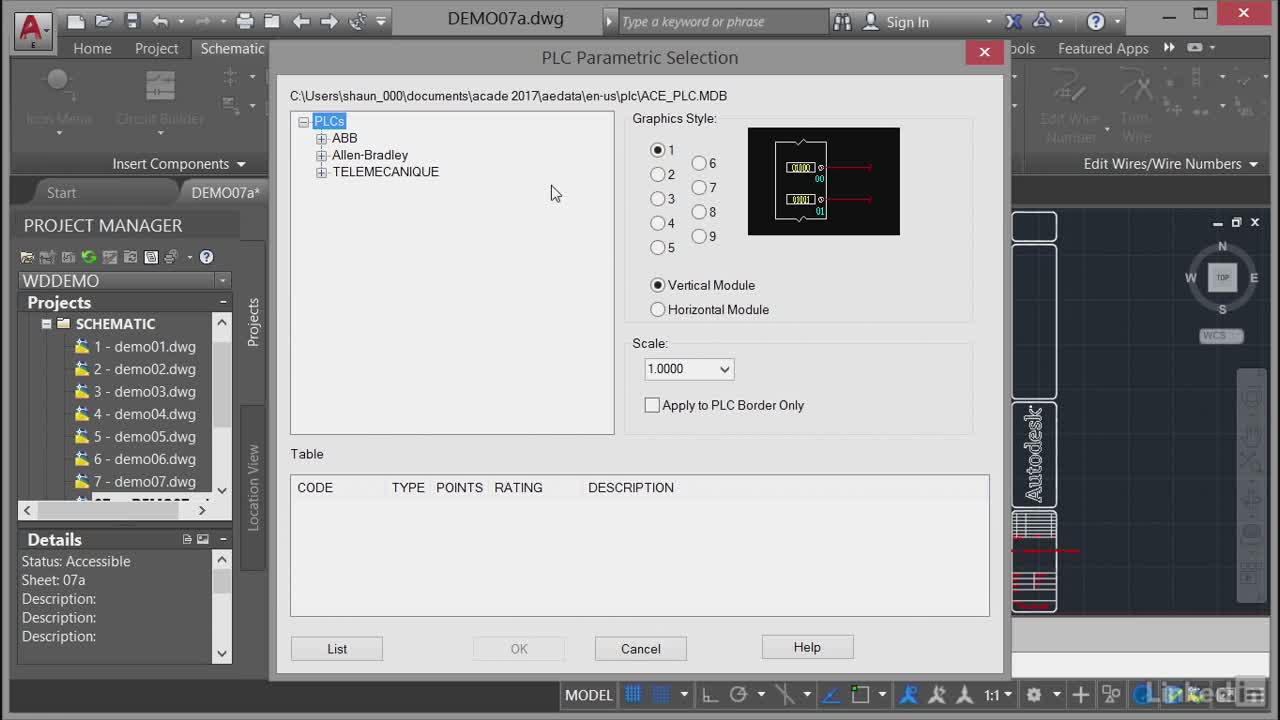Click the Previous project drawing left arrow
The width and height of the screenshot is (1280, 720).
pos(301,21)
